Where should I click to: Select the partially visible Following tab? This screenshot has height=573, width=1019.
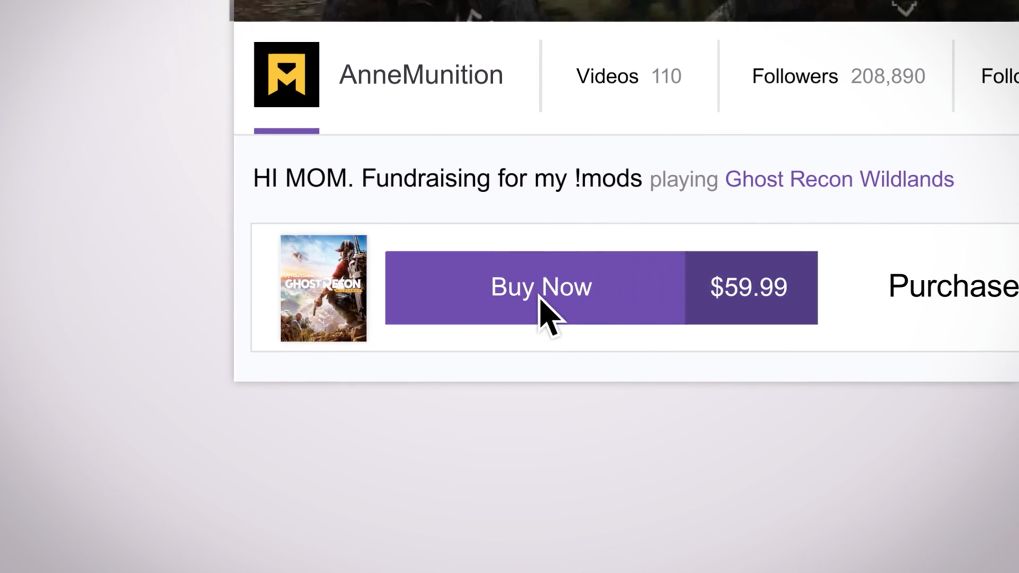click(x=999, y=76)
